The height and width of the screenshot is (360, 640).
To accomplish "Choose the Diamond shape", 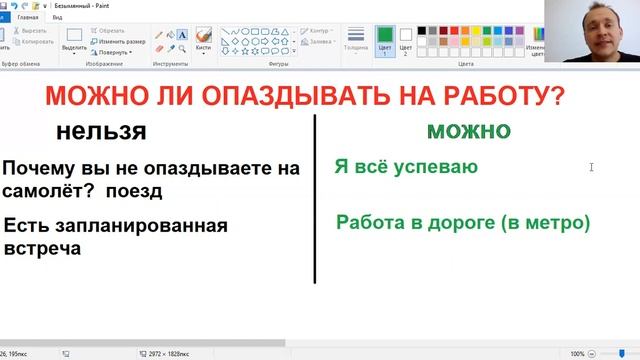I will [x=235, y=42].
